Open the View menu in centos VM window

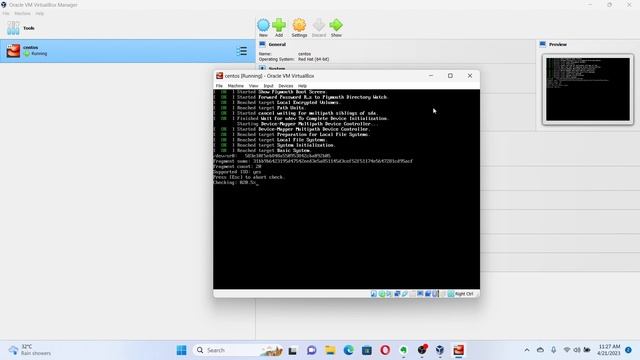tap(253, 86)
